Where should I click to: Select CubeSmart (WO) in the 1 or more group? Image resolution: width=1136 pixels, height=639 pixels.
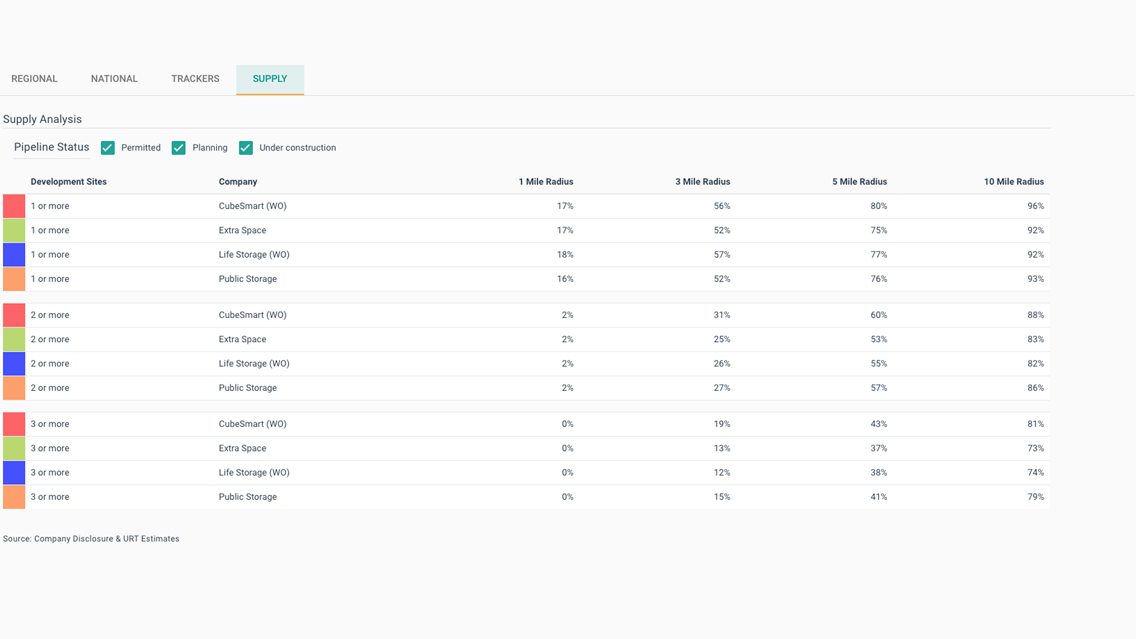[252, 206]
